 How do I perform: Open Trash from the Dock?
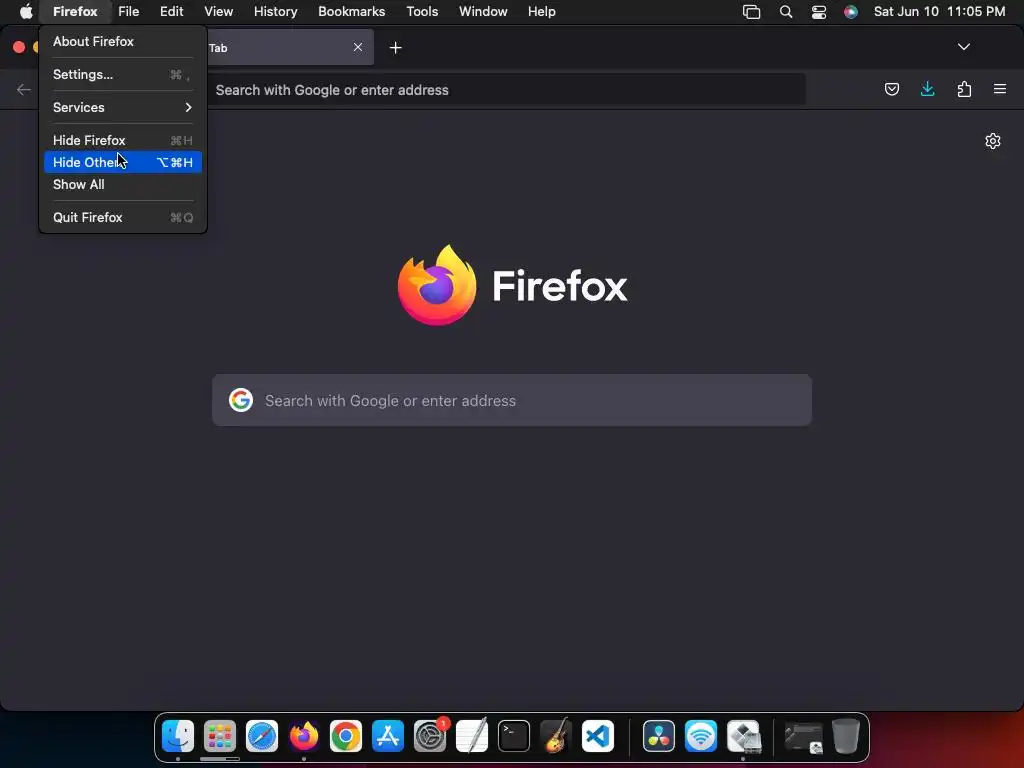coord(846,736)
